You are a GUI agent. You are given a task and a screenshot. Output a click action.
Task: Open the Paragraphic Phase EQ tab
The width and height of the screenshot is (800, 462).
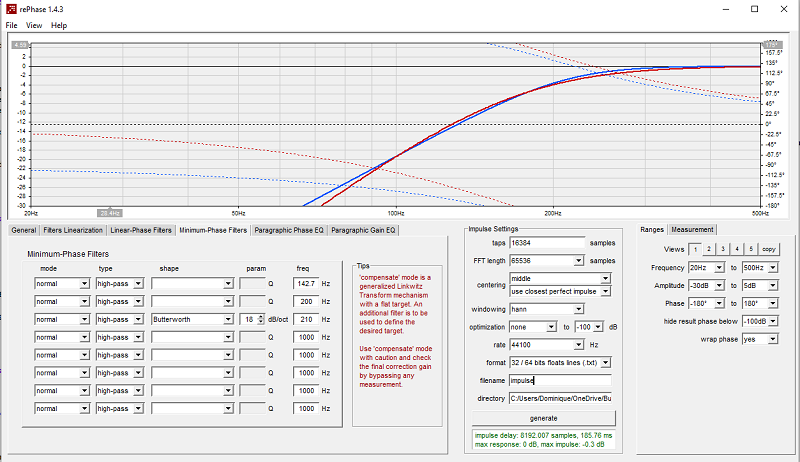[289, 230]
